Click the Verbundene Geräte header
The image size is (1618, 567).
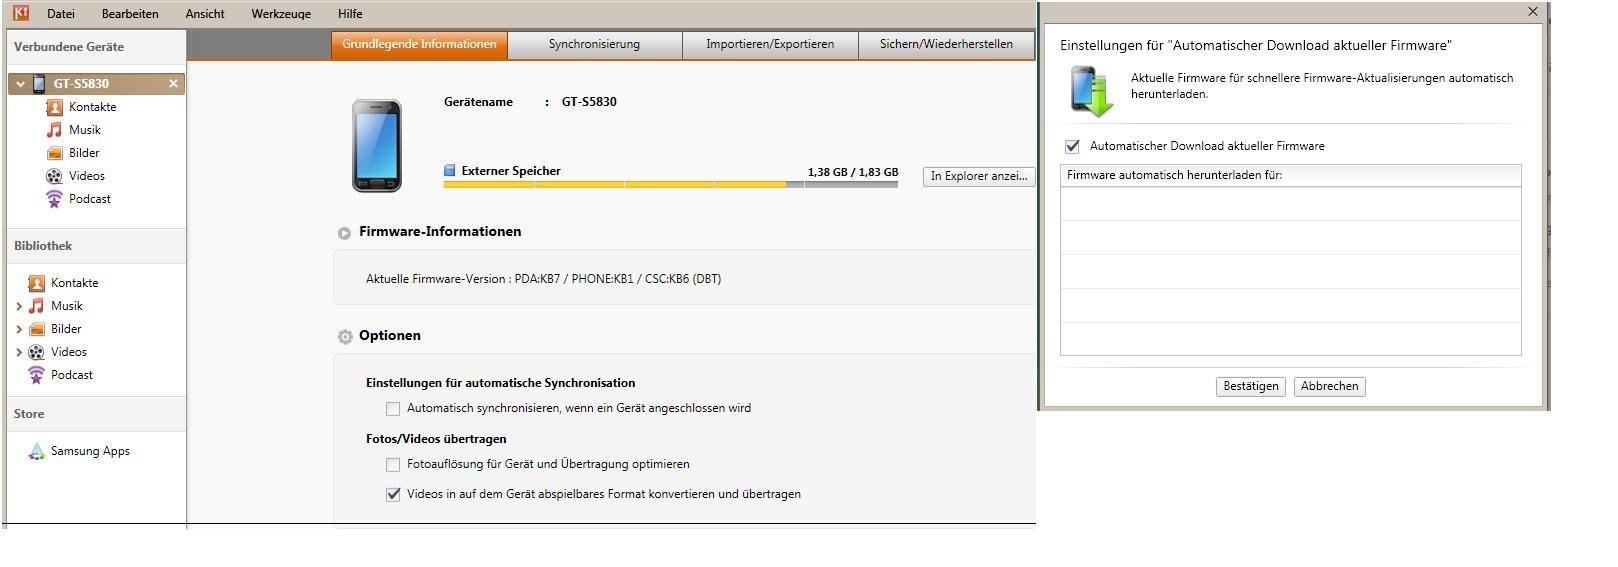(96, 47)
